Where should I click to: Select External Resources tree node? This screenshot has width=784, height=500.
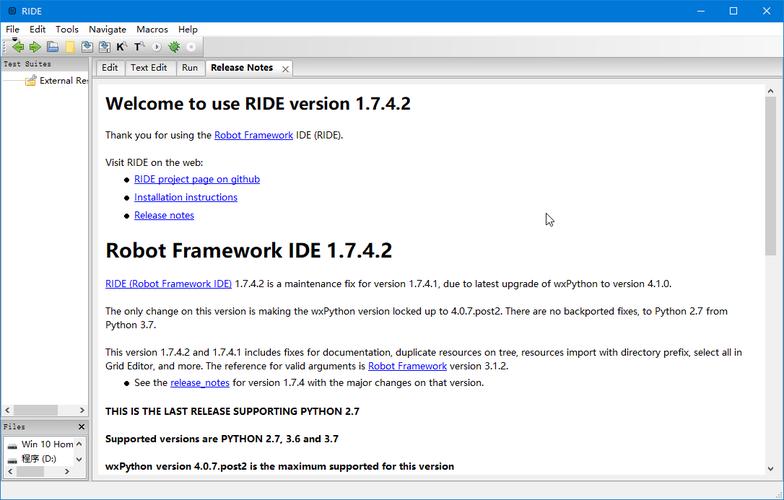62,81
